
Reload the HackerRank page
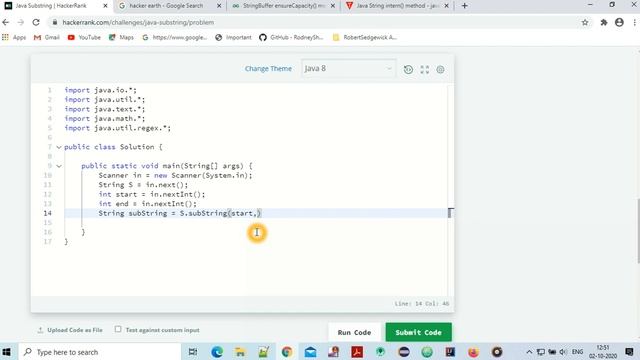click(36, 22)
